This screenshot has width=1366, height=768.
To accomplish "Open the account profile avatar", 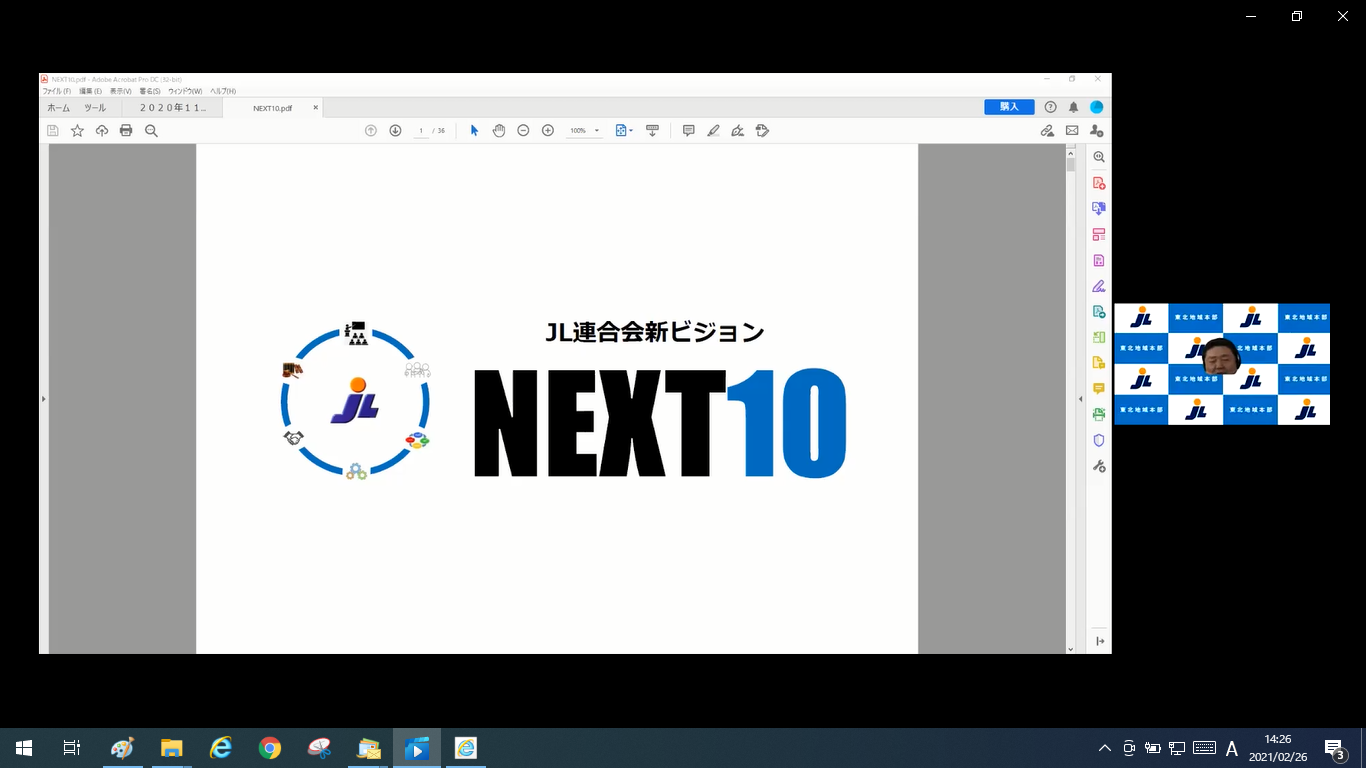I will click(1096, 107).
